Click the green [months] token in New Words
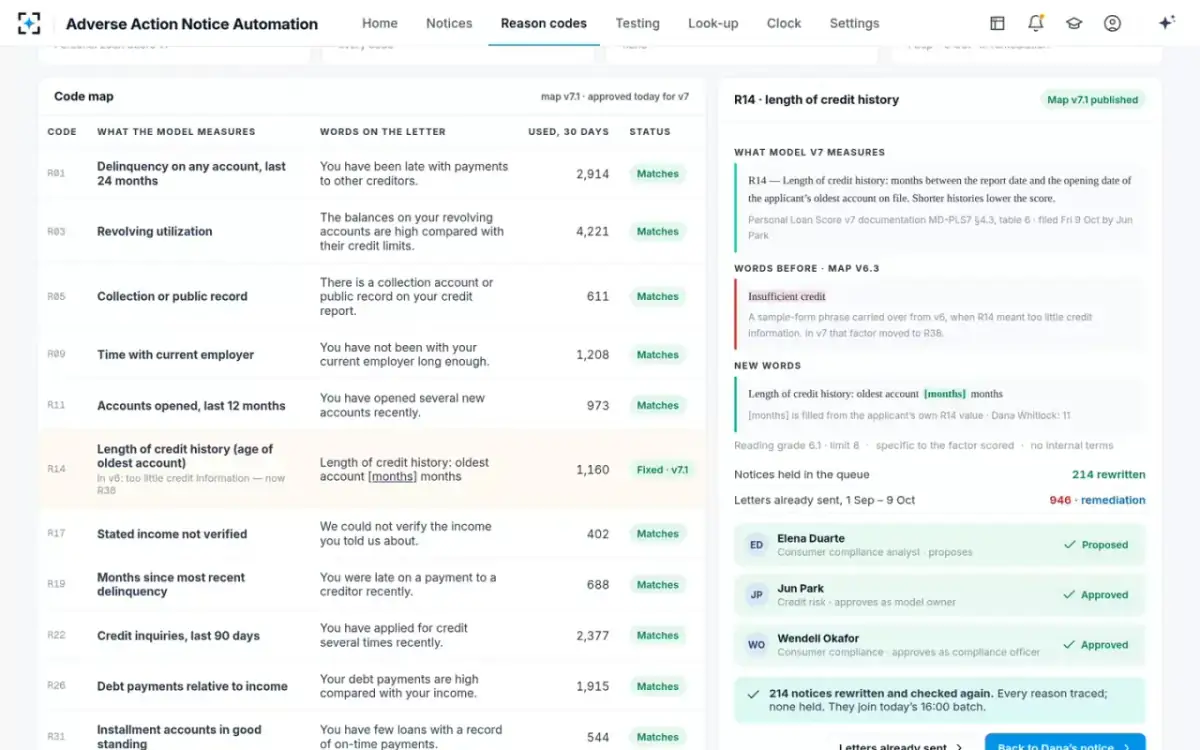The image size is (1200, 750). coord(944,394)
